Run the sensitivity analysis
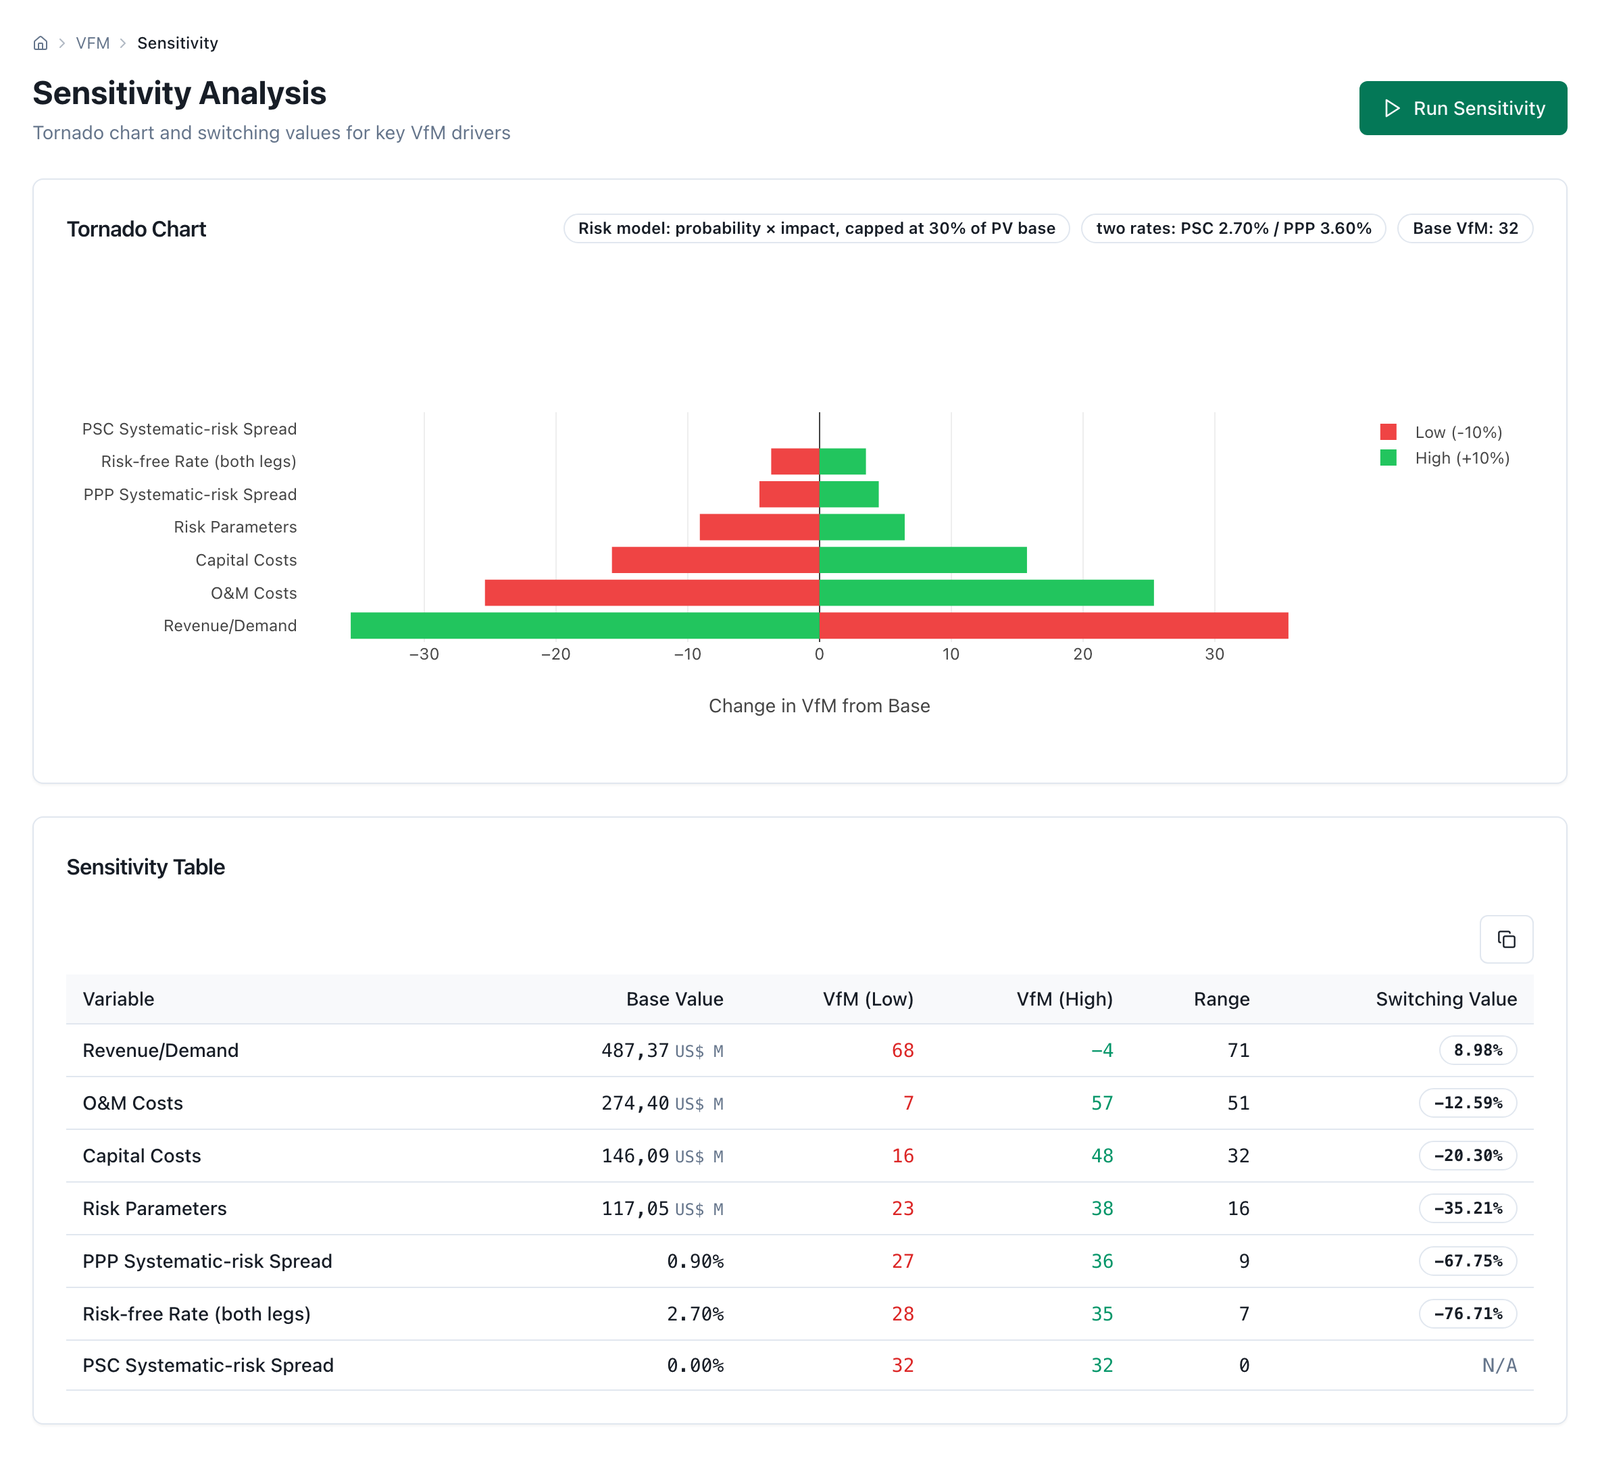Screen dimensions: 1600x1457 (1463, 108)
